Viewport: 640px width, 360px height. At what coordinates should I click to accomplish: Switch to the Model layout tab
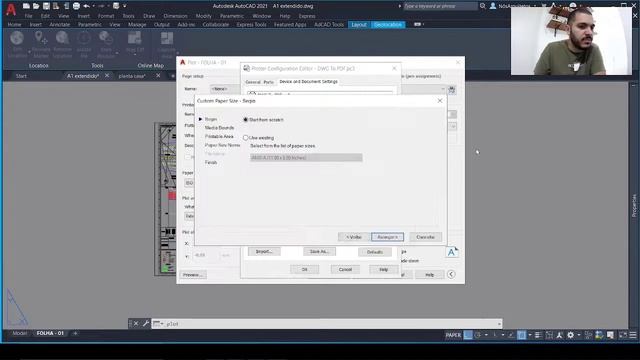coord(19,333)
